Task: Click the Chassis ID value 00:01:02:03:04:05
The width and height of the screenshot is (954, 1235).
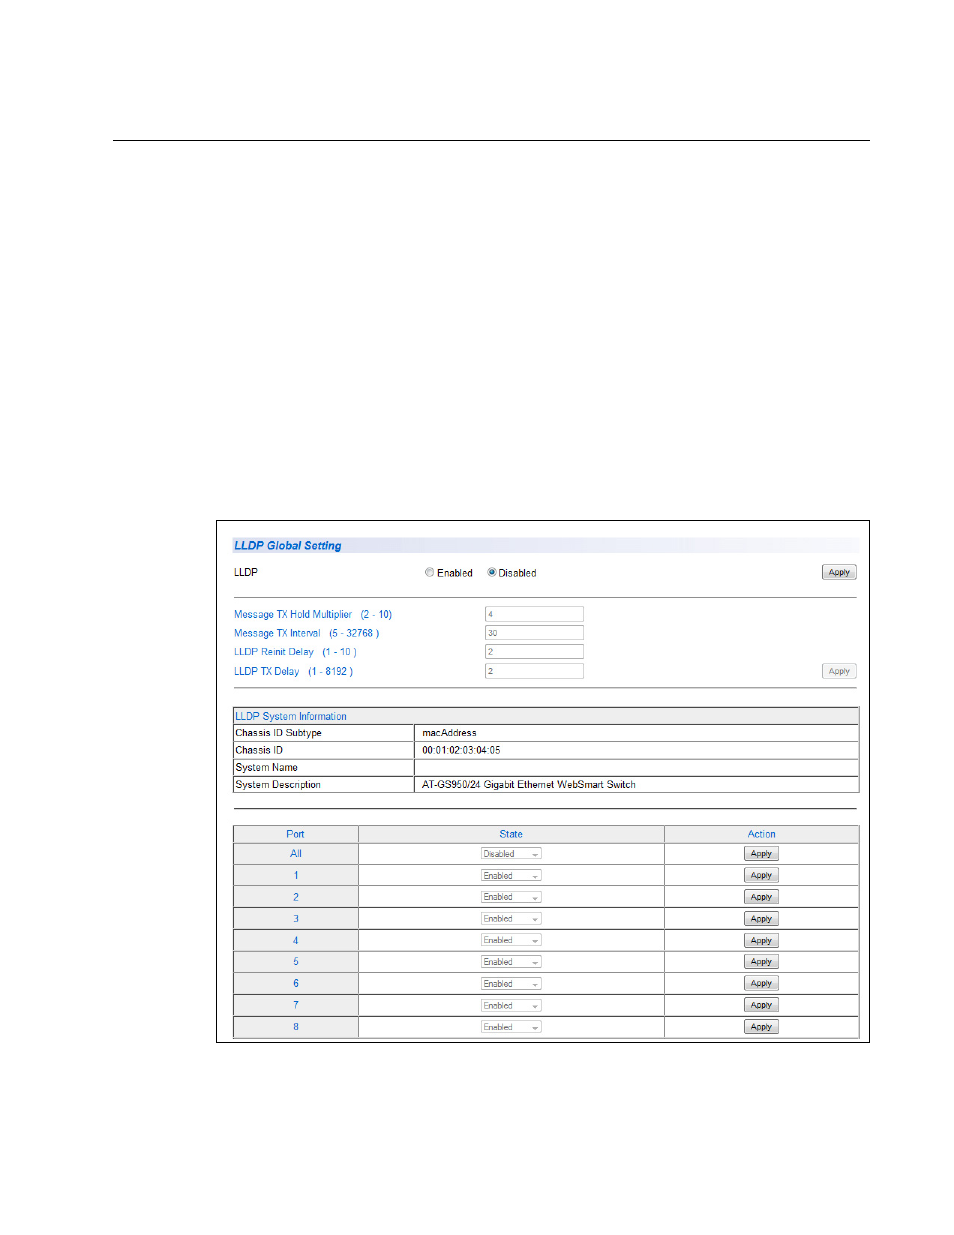Action: [x=461, y=750]
